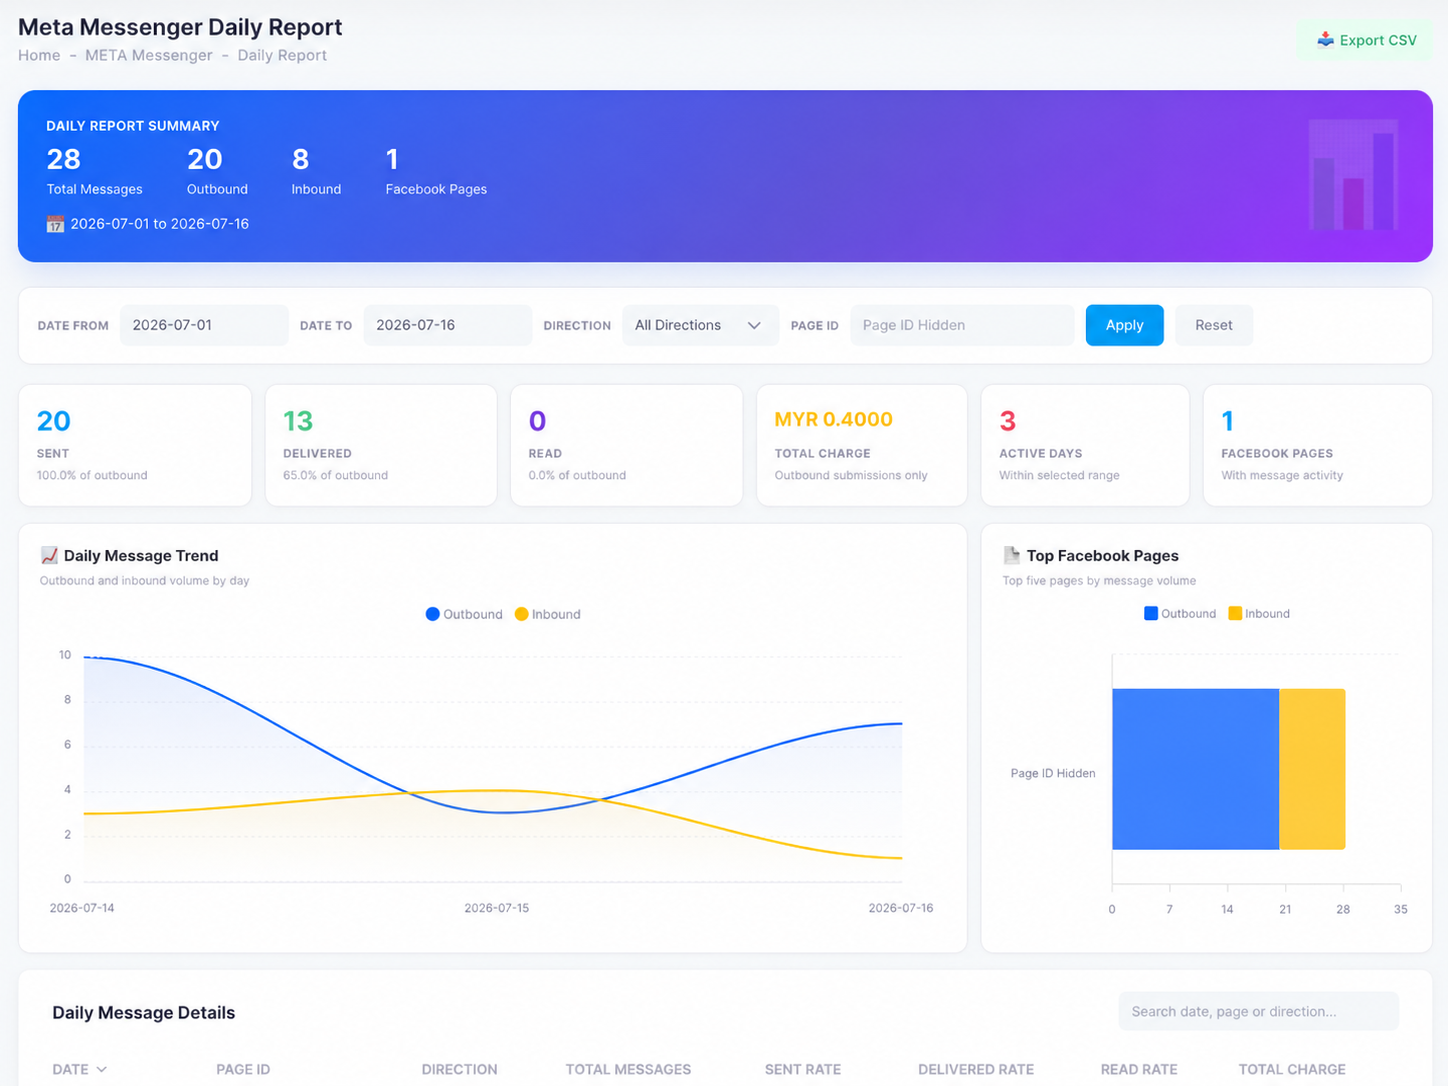Click the 'Page ID Hidden' bar chart axis label
This screenshot has height=1086, width=1448.
1053,773
